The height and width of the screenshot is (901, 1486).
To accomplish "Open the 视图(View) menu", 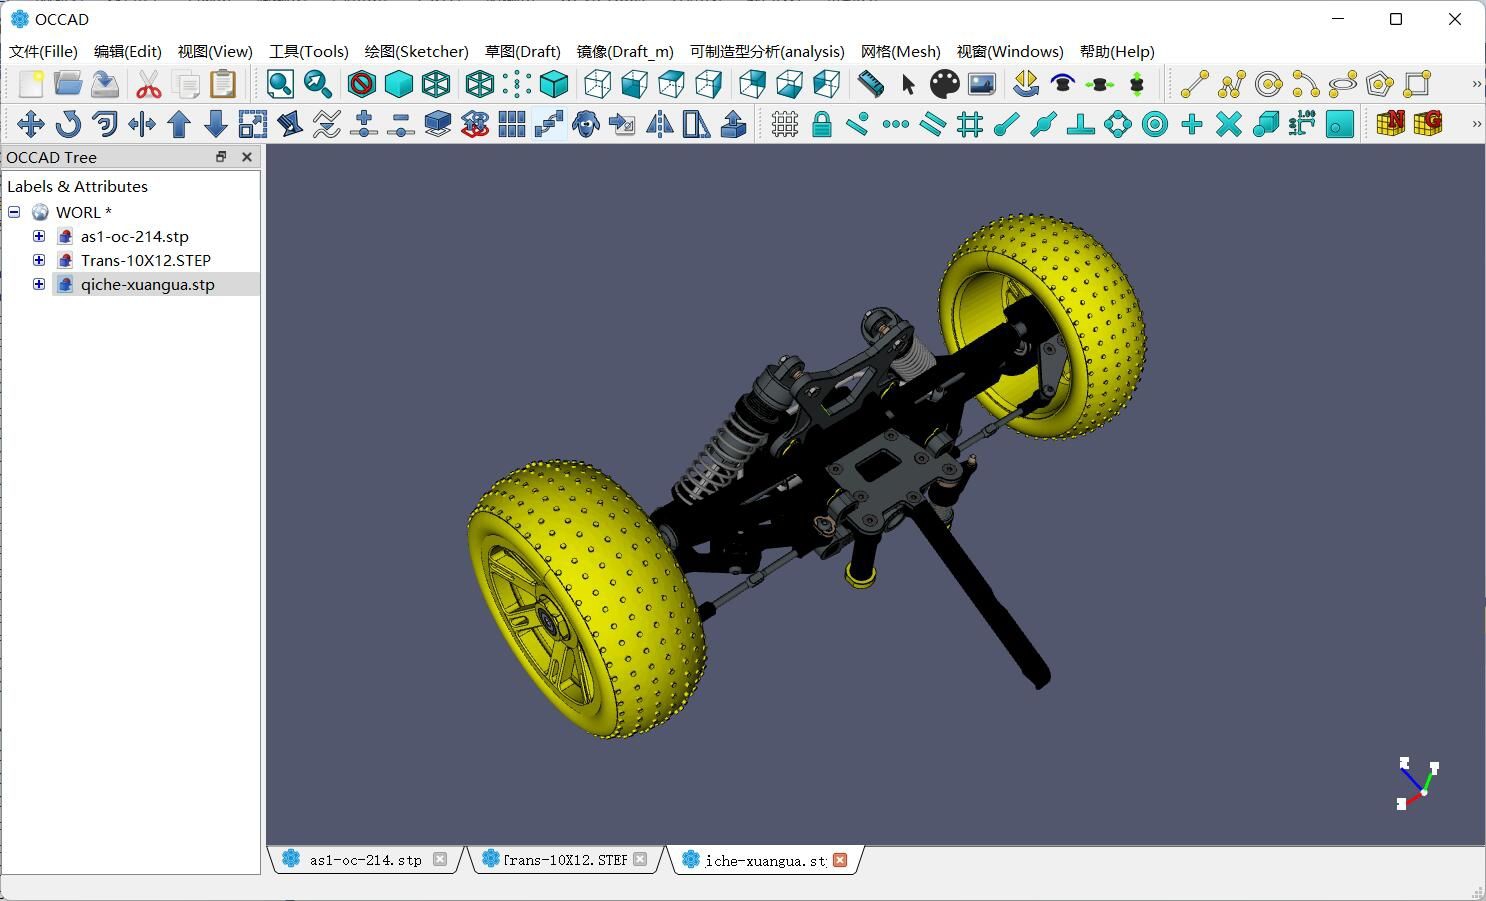I will click(x=215, y=51).
